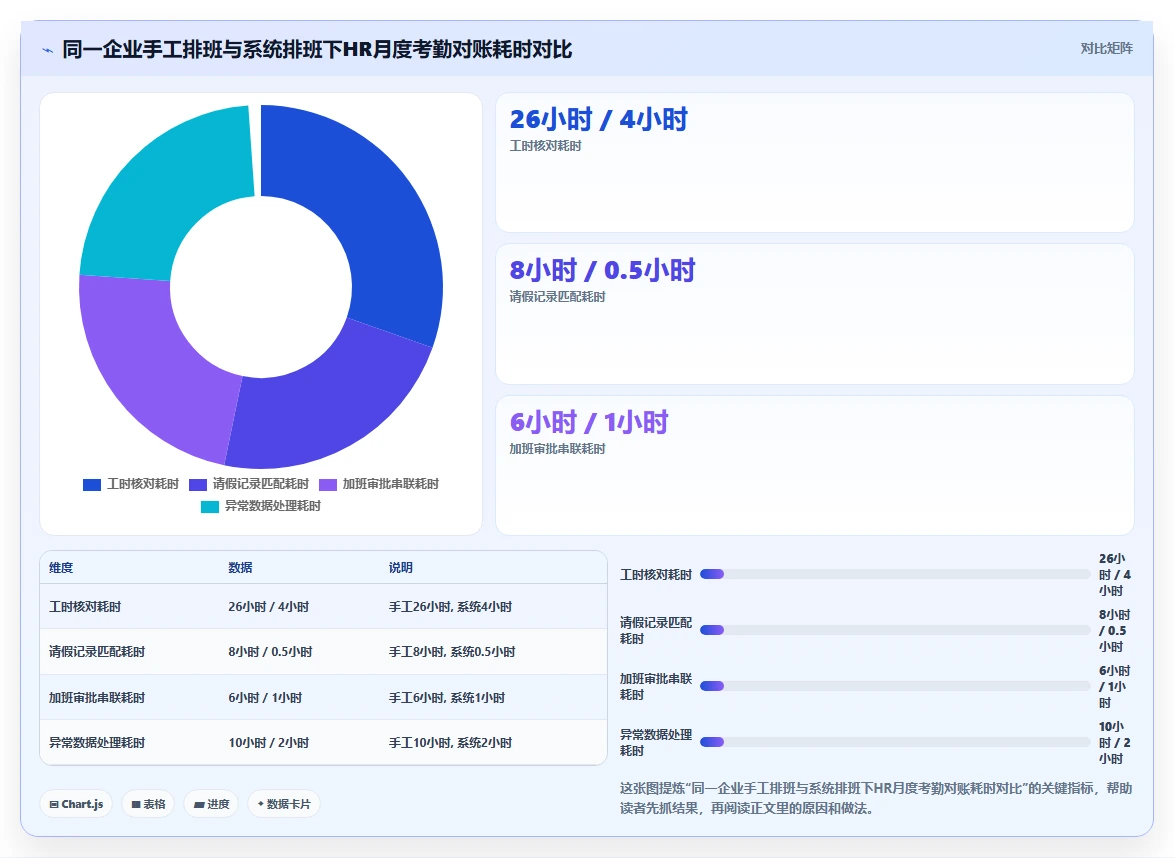Click the 加班审批串联耗时 progress bar
Image resolution: width=1174 pixels, height=858 pixels.
(x=895, y=686)
